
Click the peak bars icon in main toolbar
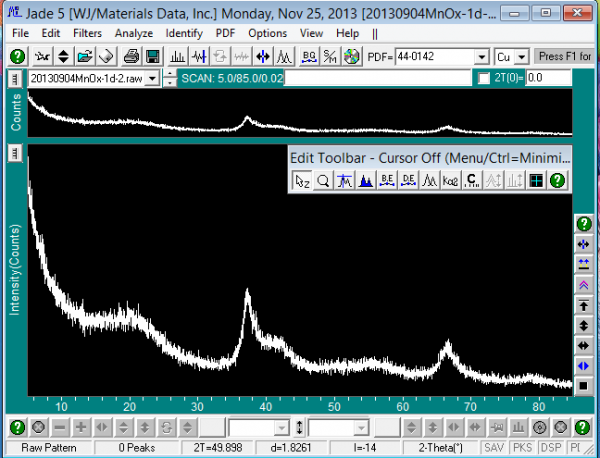tap(177, 57)
